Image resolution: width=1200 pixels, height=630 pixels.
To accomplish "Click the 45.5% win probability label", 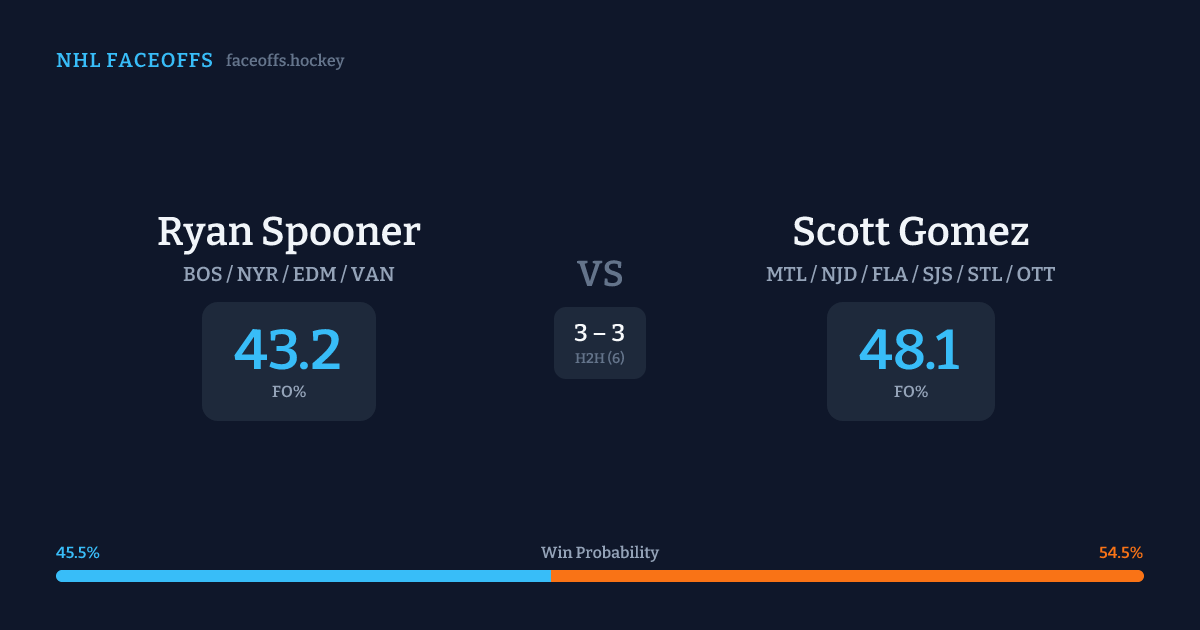I will [x=78, y=553].
